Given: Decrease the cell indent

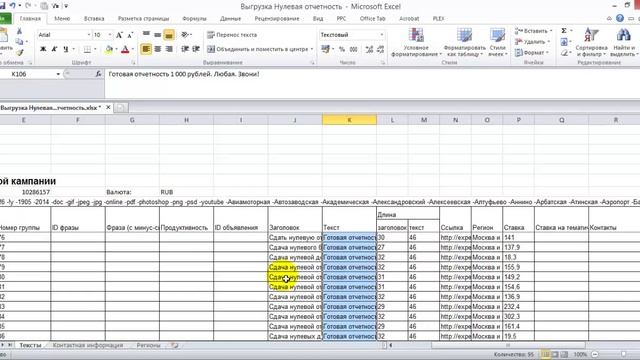Looking at the screenshot, I should coord(185,49).
